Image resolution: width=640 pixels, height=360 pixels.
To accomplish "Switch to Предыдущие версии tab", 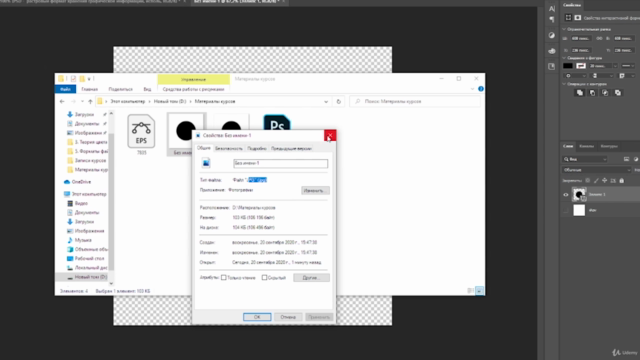I will (291, 149).
